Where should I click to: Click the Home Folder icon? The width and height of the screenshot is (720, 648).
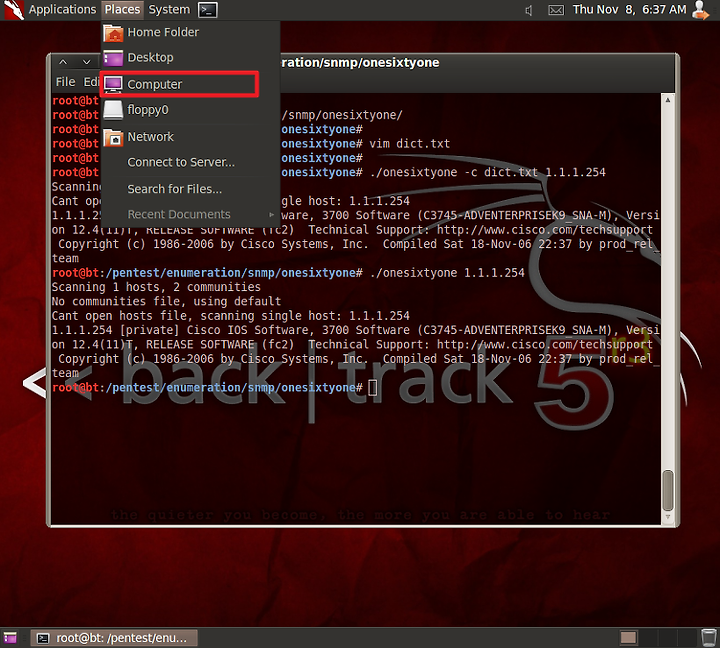tap(113, 33)
